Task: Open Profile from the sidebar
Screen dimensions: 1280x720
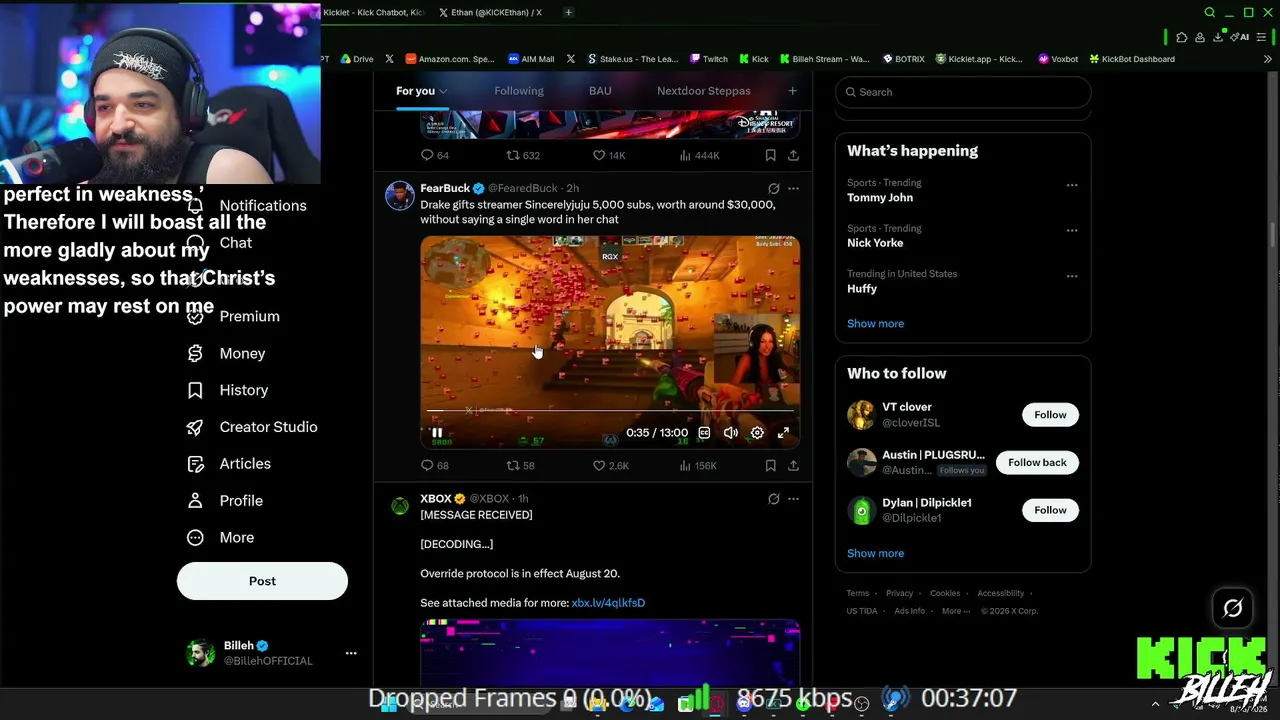Action: pos(225,501)
